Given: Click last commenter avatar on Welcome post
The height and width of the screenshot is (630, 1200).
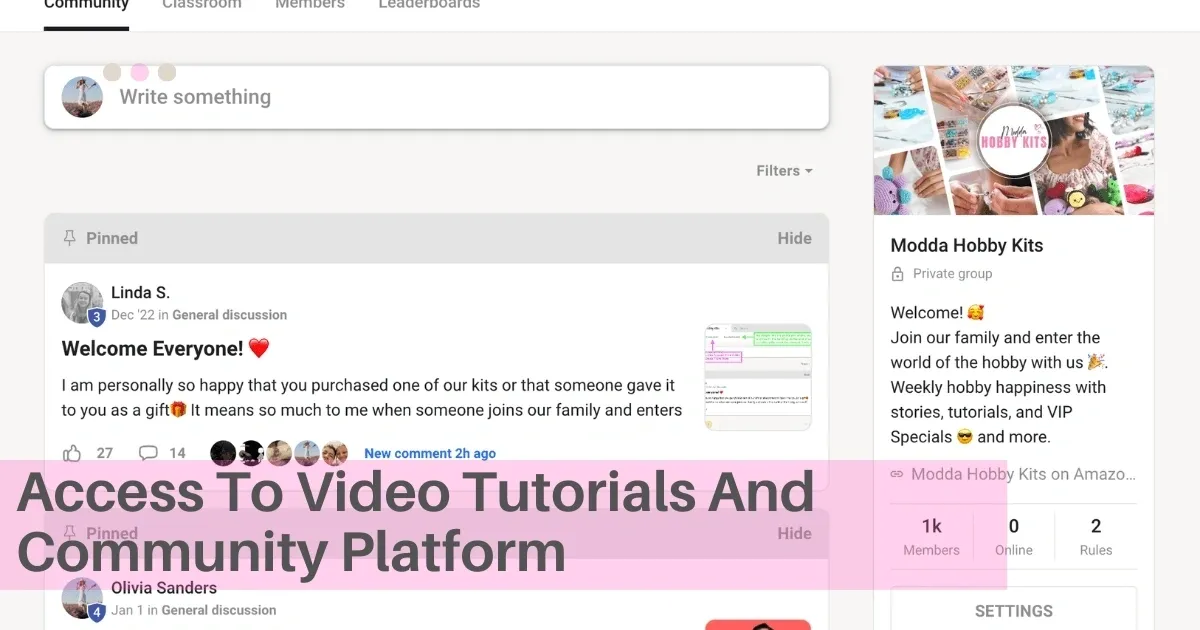Looking at the screenshot, I should [x=335, y=453].
